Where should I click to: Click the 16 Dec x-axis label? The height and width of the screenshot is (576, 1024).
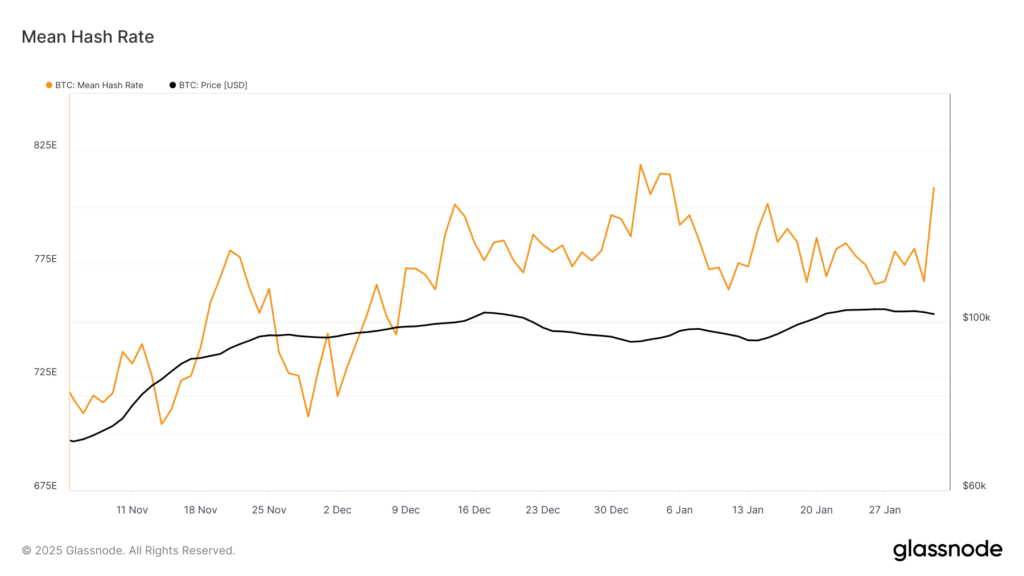tap(474, 510)
